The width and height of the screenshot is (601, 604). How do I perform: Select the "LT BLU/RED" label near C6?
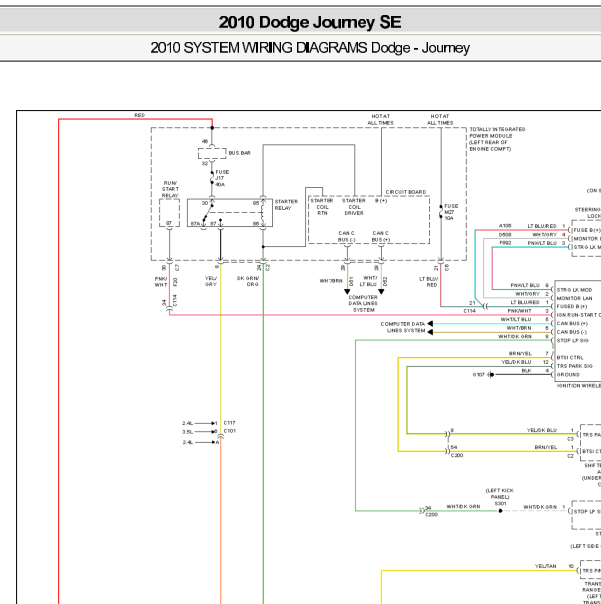click(428, 282)
